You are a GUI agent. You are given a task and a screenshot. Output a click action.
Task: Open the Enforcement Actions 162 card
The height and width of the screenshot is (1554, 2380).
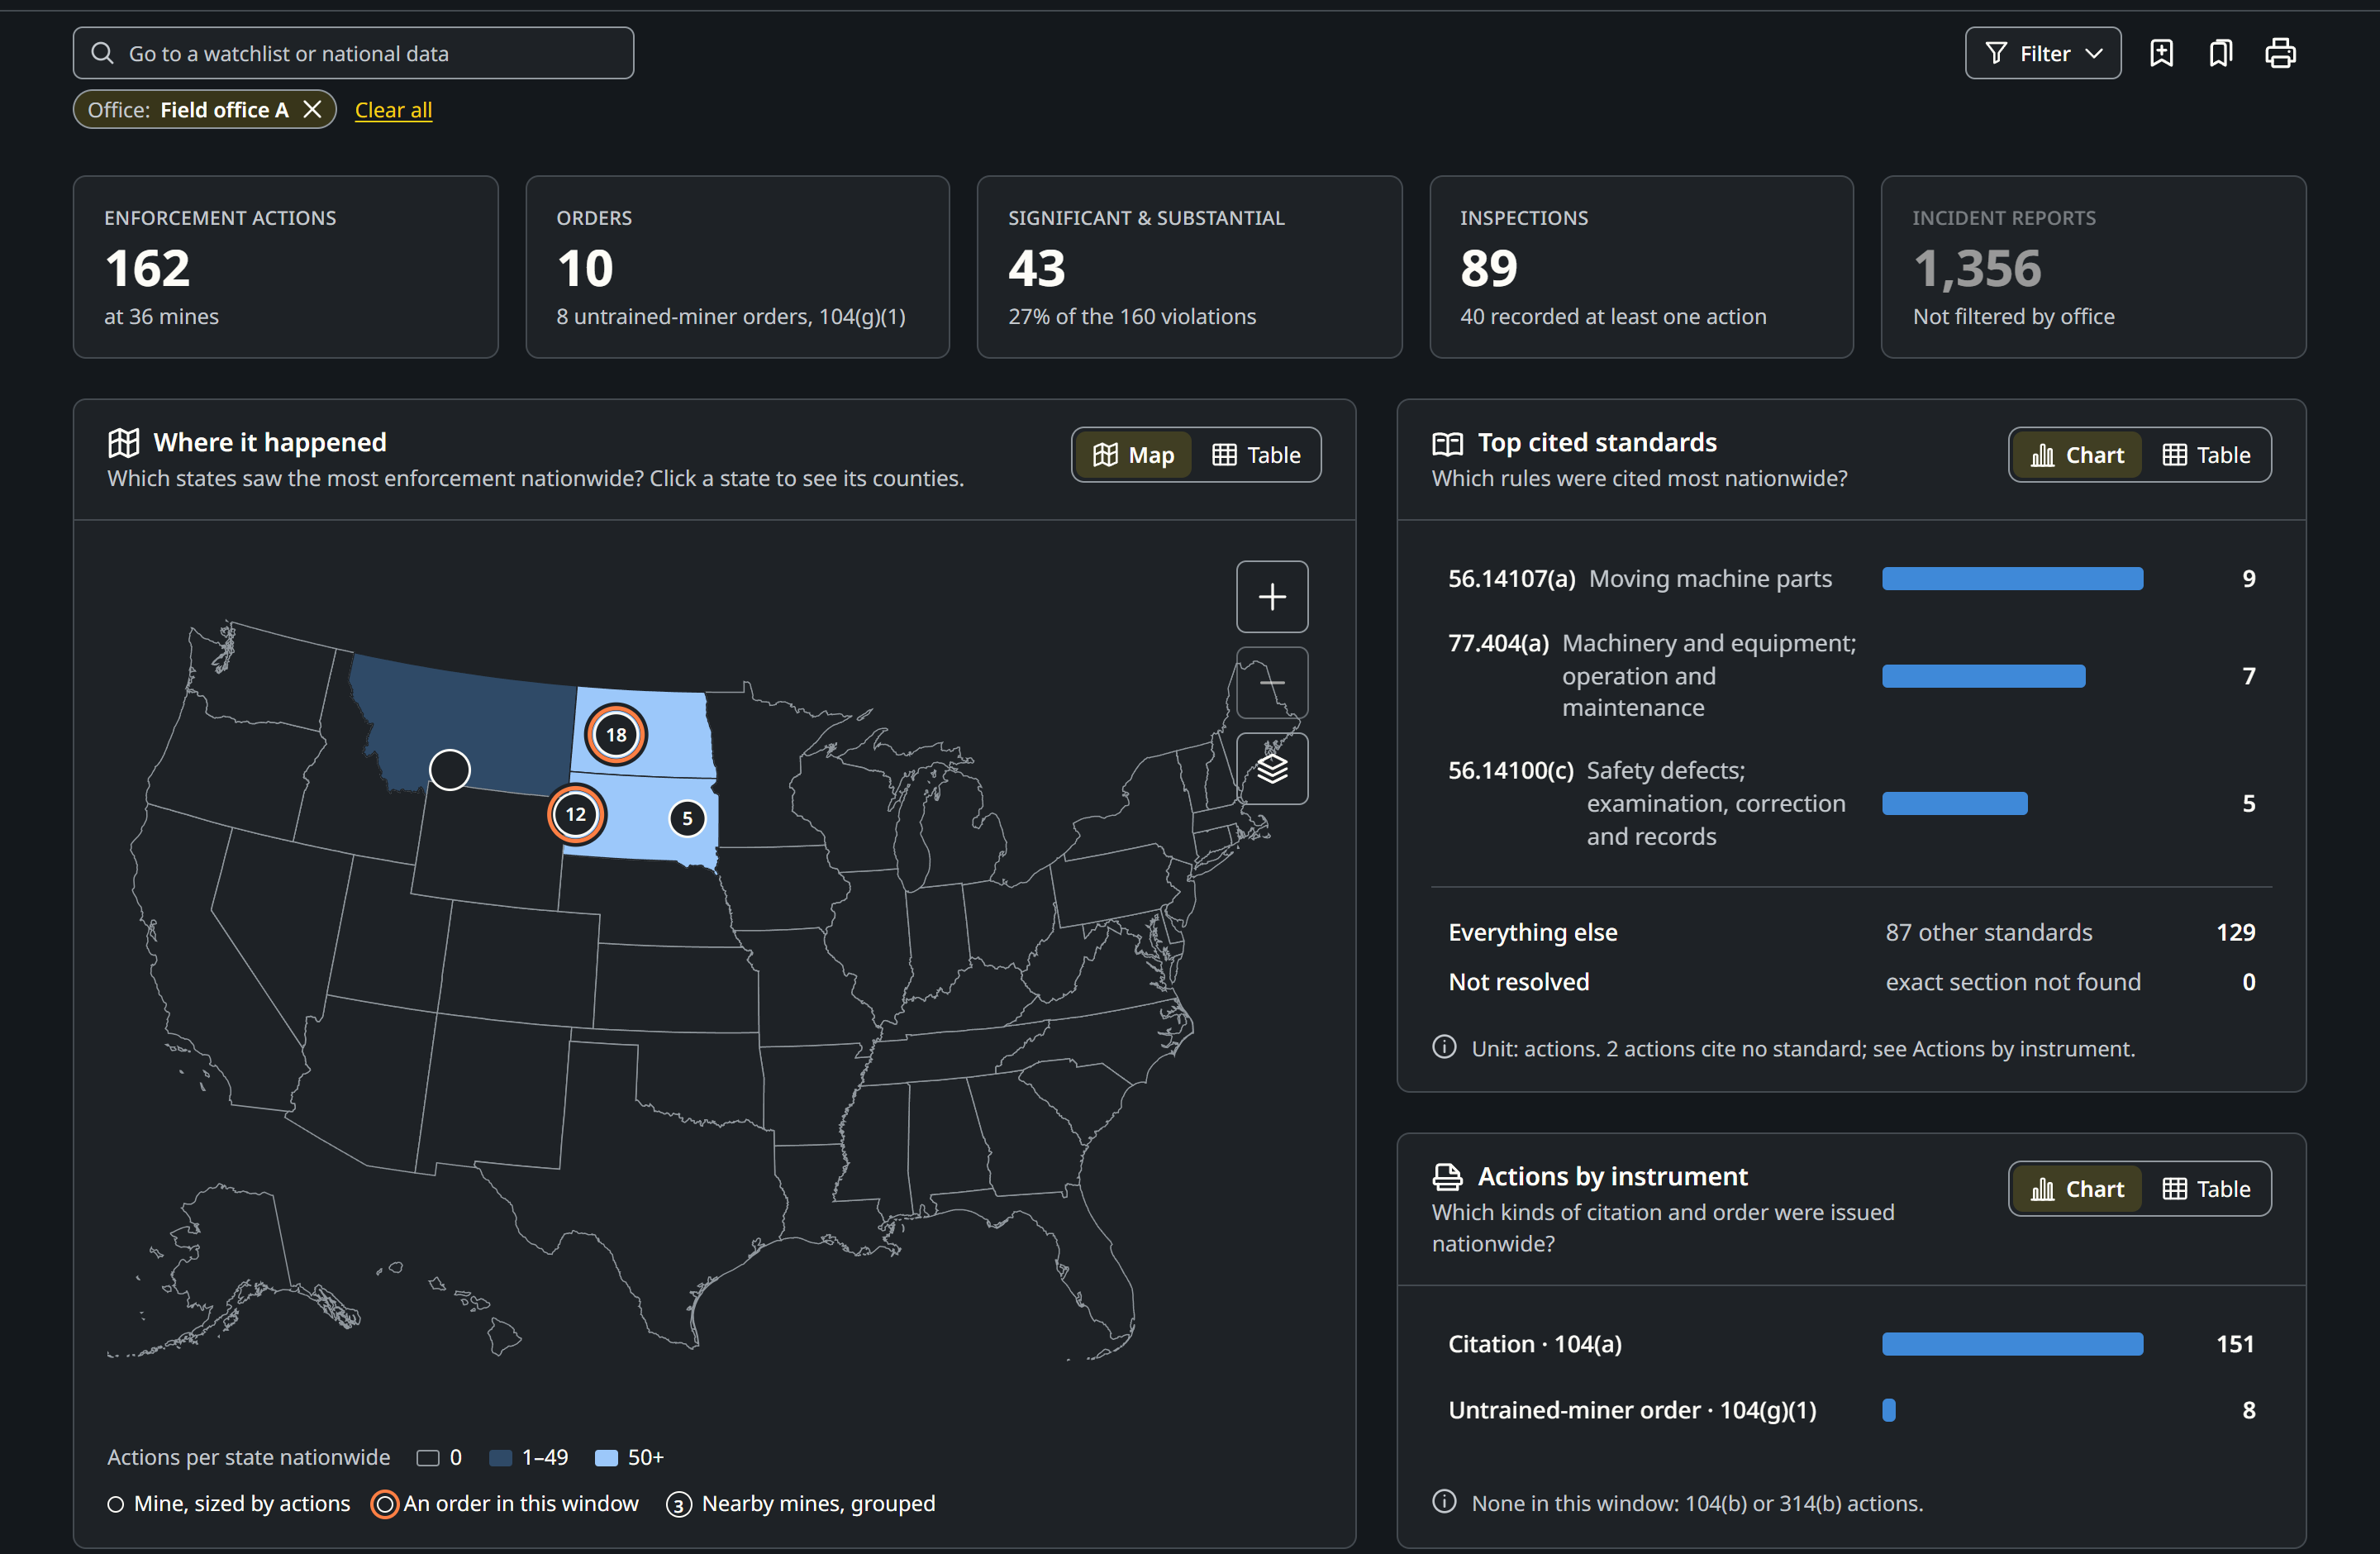285,267
